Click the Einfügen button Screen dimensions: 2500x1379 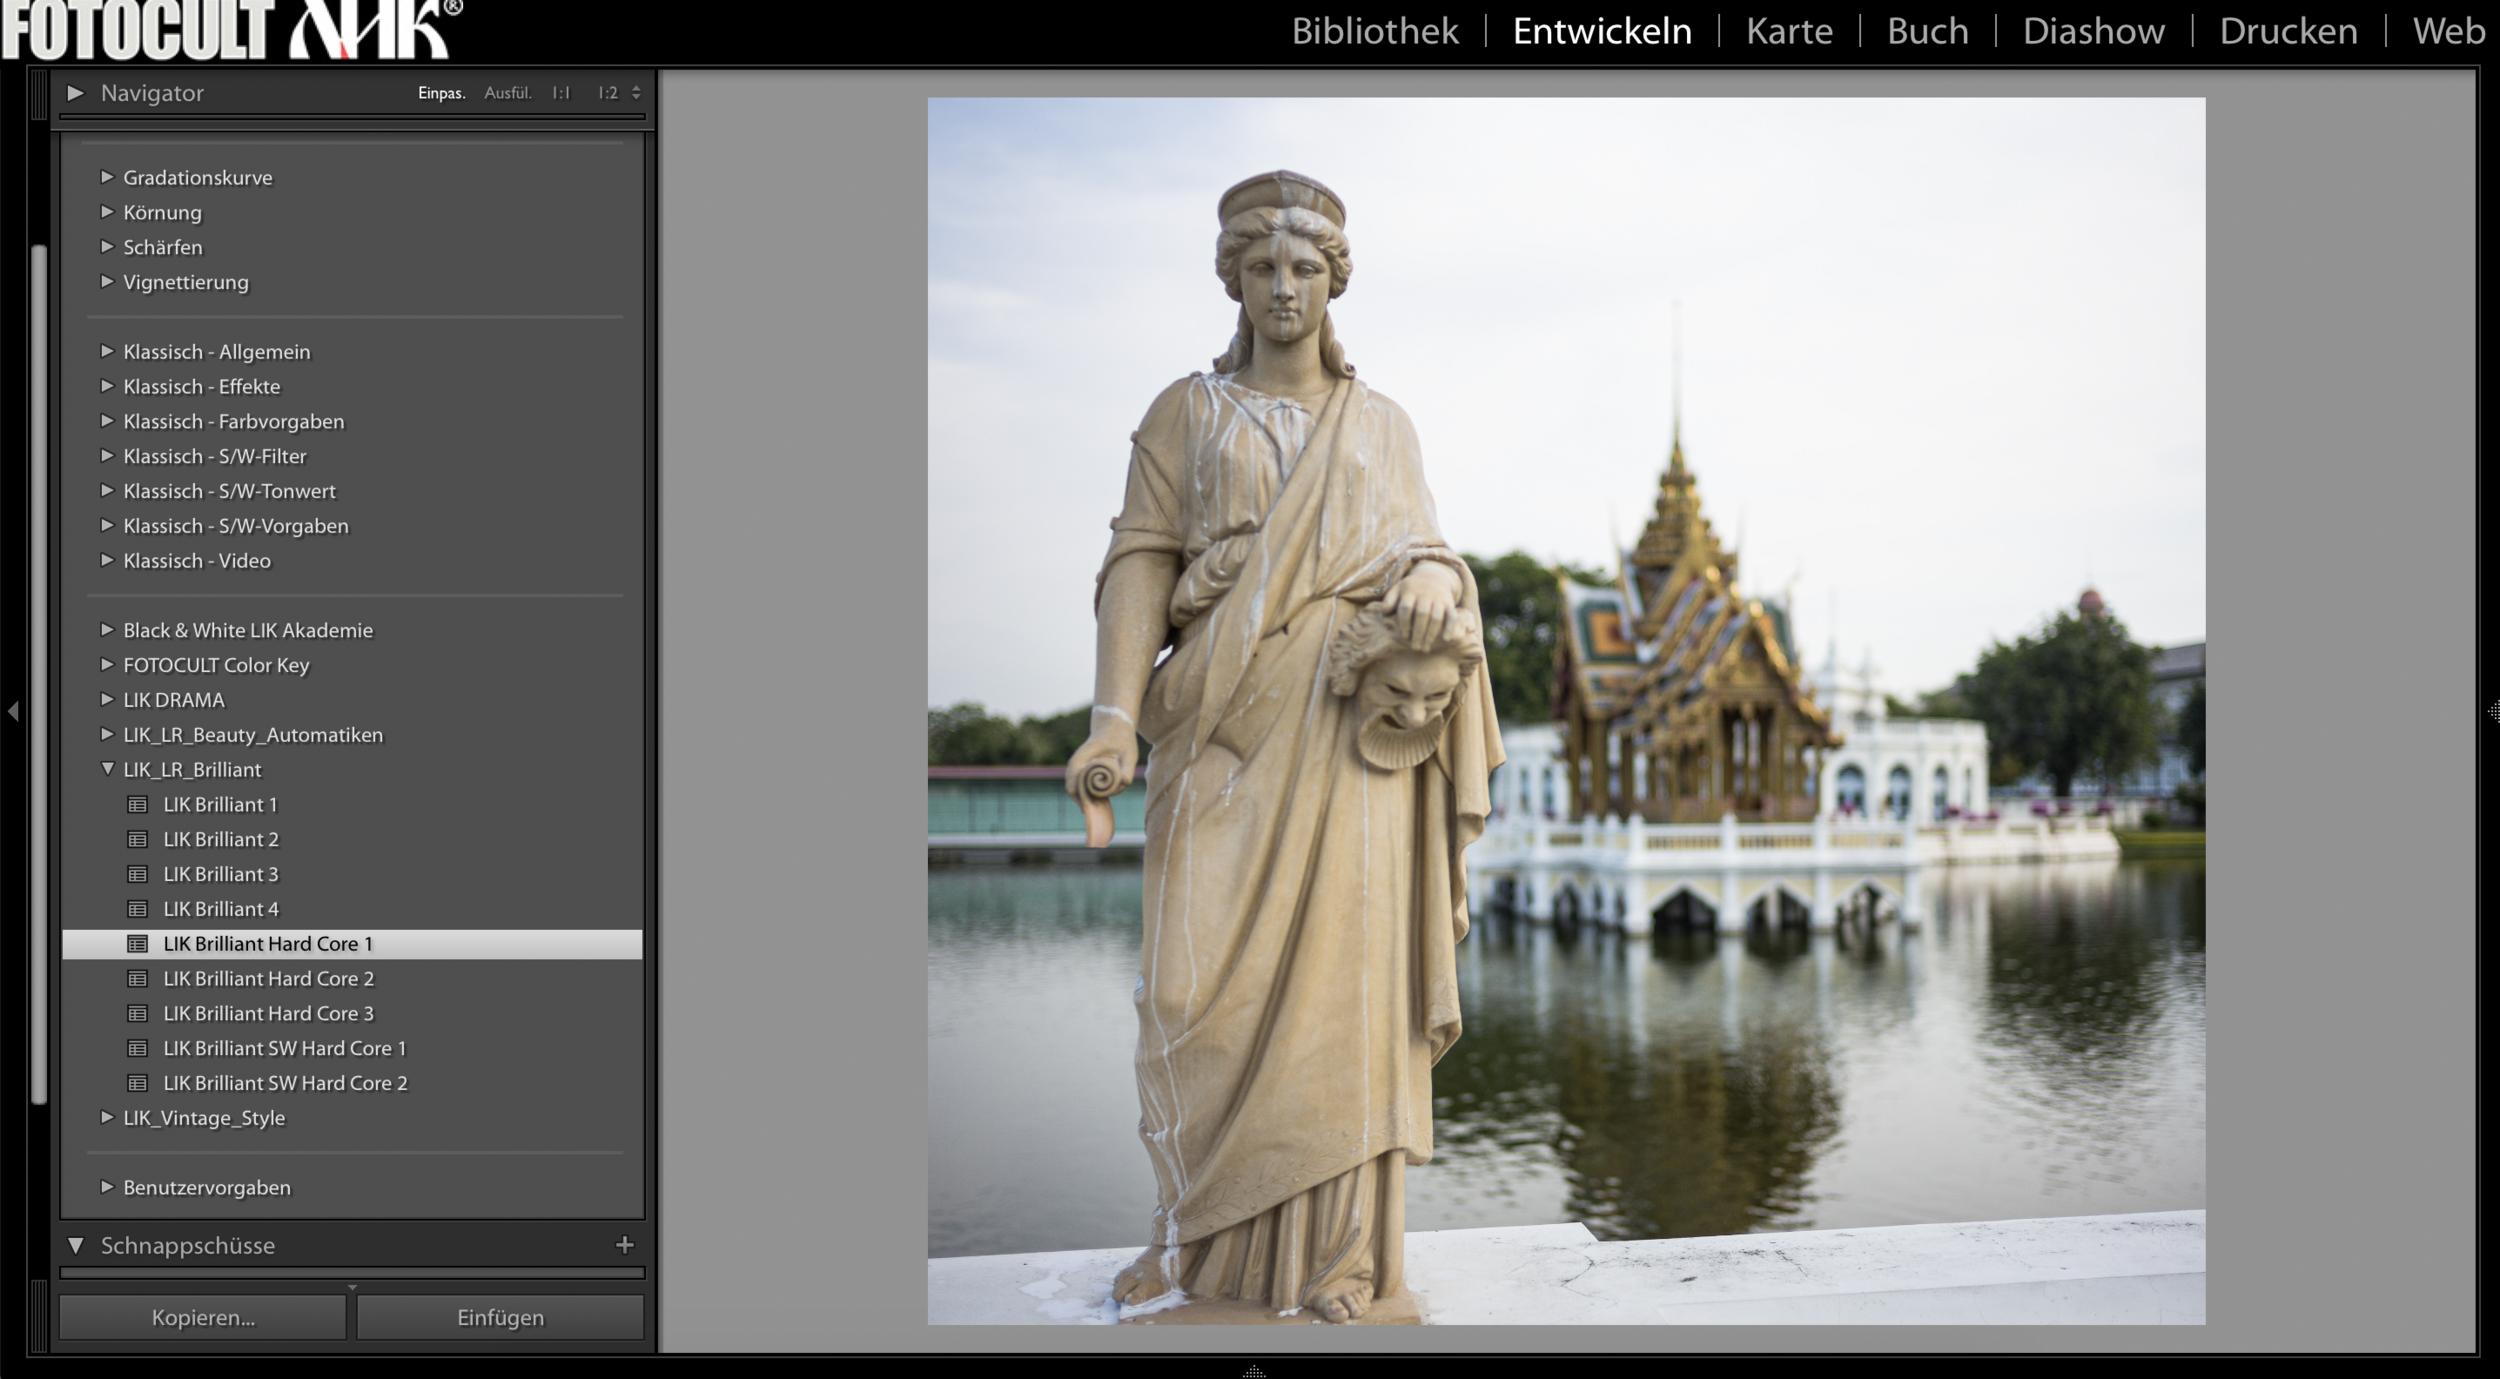[x=500, y=1317]
